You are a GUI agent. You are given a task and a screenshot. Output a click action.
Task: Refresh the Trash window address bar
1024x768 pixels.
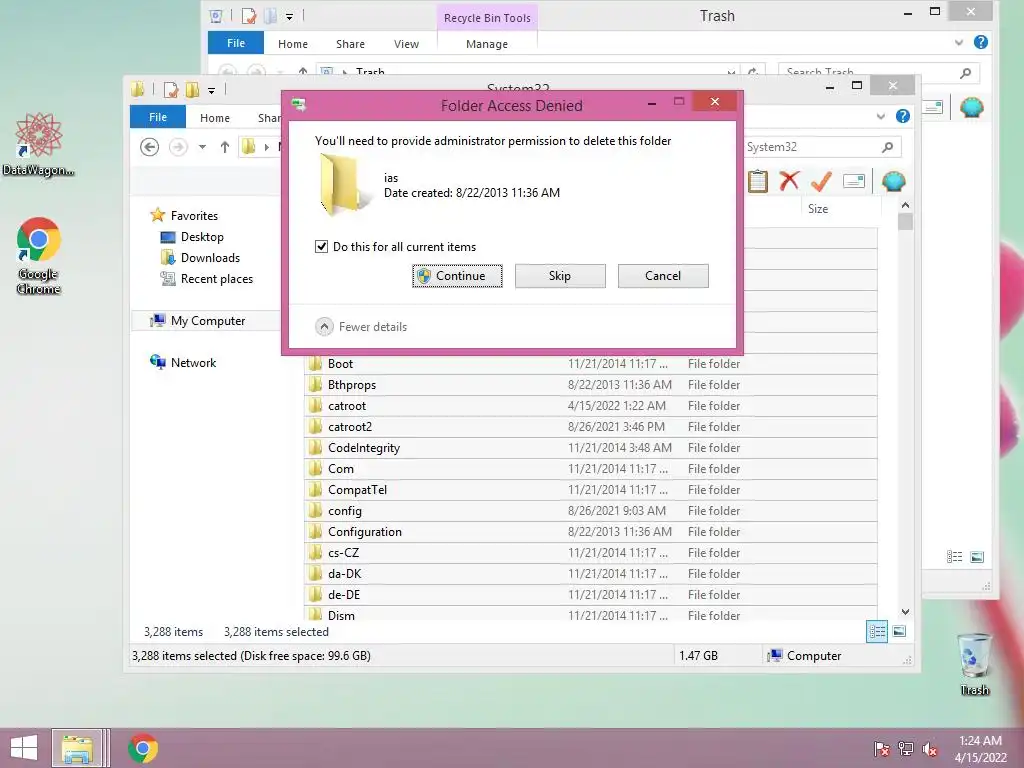(x=753, y=72)
